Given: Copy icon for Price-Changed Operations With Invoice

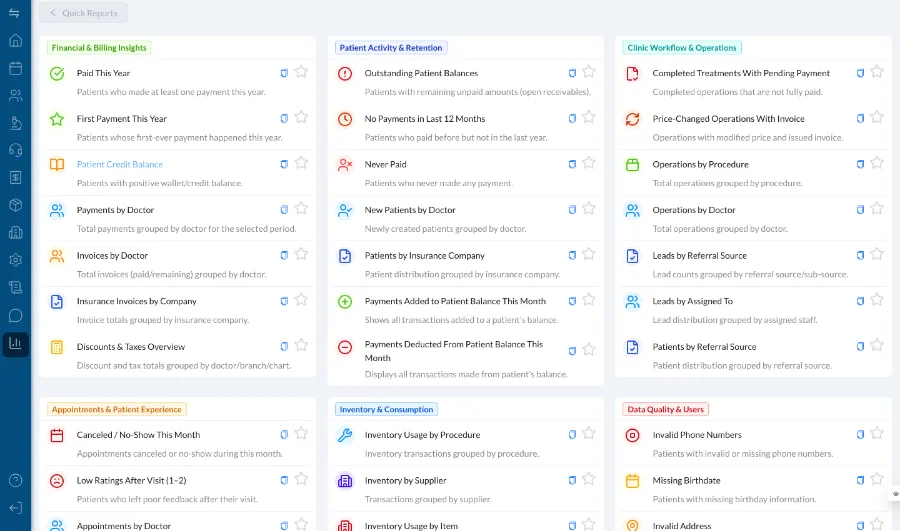Looking at the screenshot, I should click(x=860, y=118).
